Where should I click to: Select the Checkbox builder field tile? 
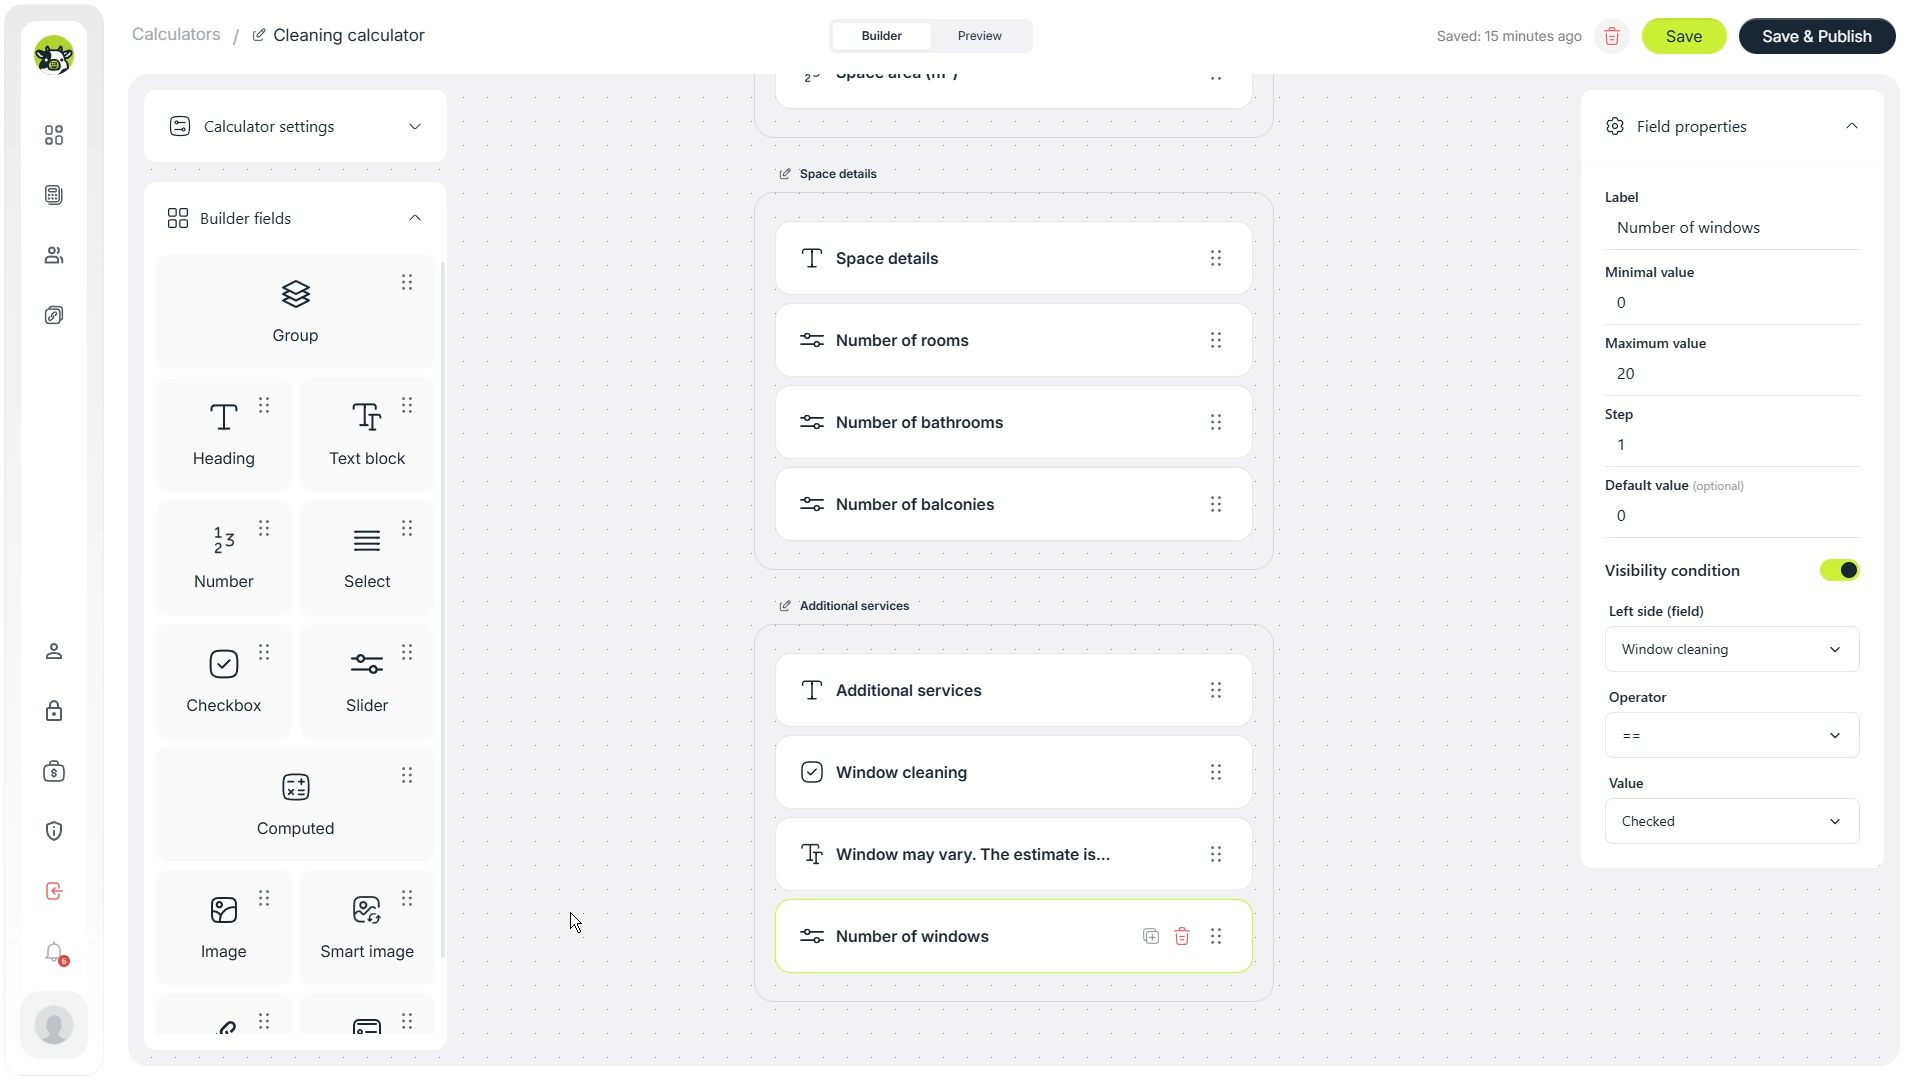(224, 682)
